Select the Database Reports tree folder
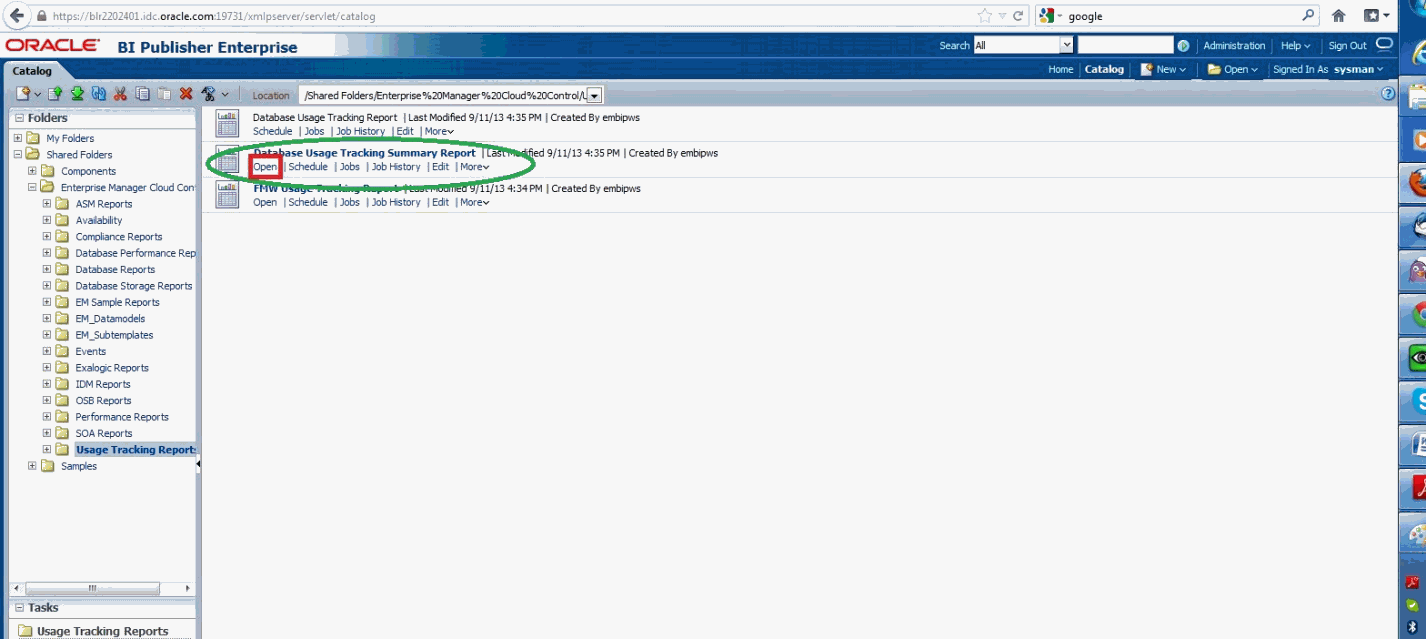Screen dimensions: 1426x639 pyautogui.click(x=115, y=269)
